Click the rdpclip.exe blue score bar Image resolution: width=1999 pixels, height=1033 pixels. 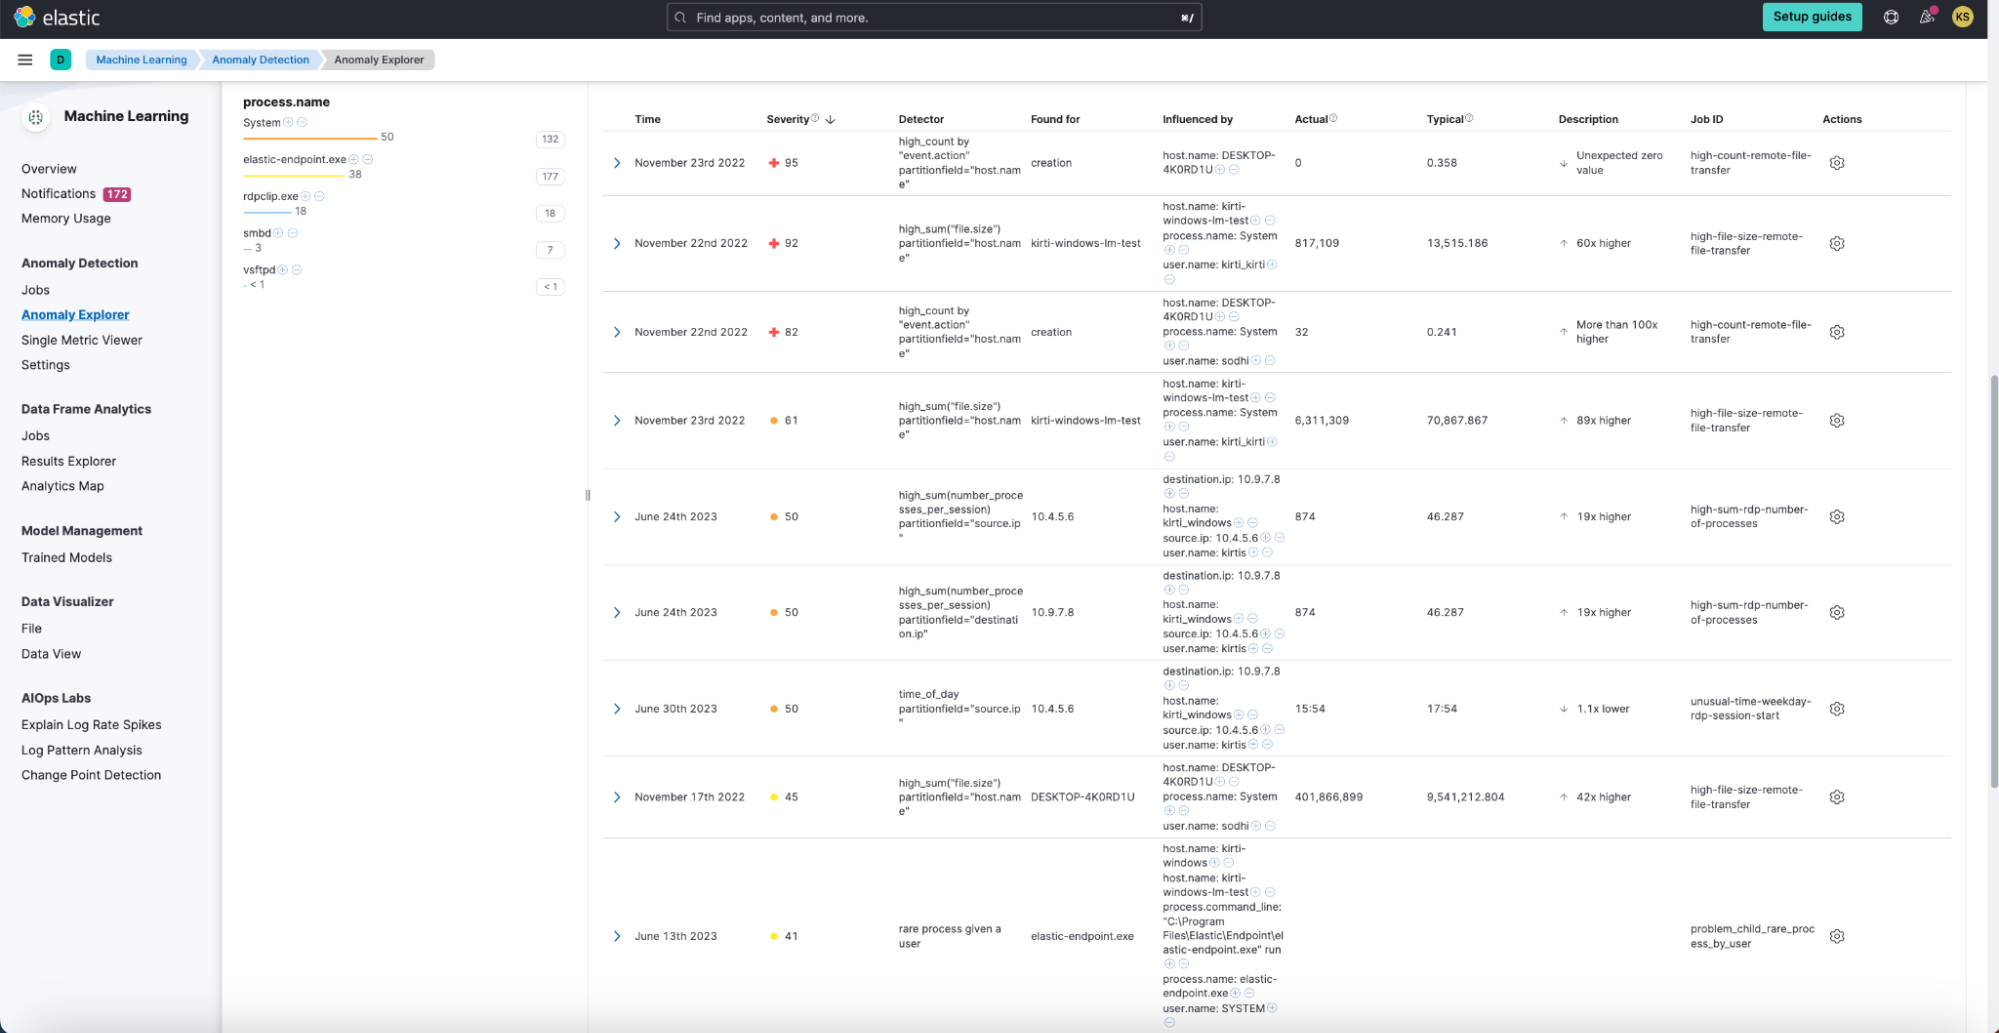coord(267,212)
